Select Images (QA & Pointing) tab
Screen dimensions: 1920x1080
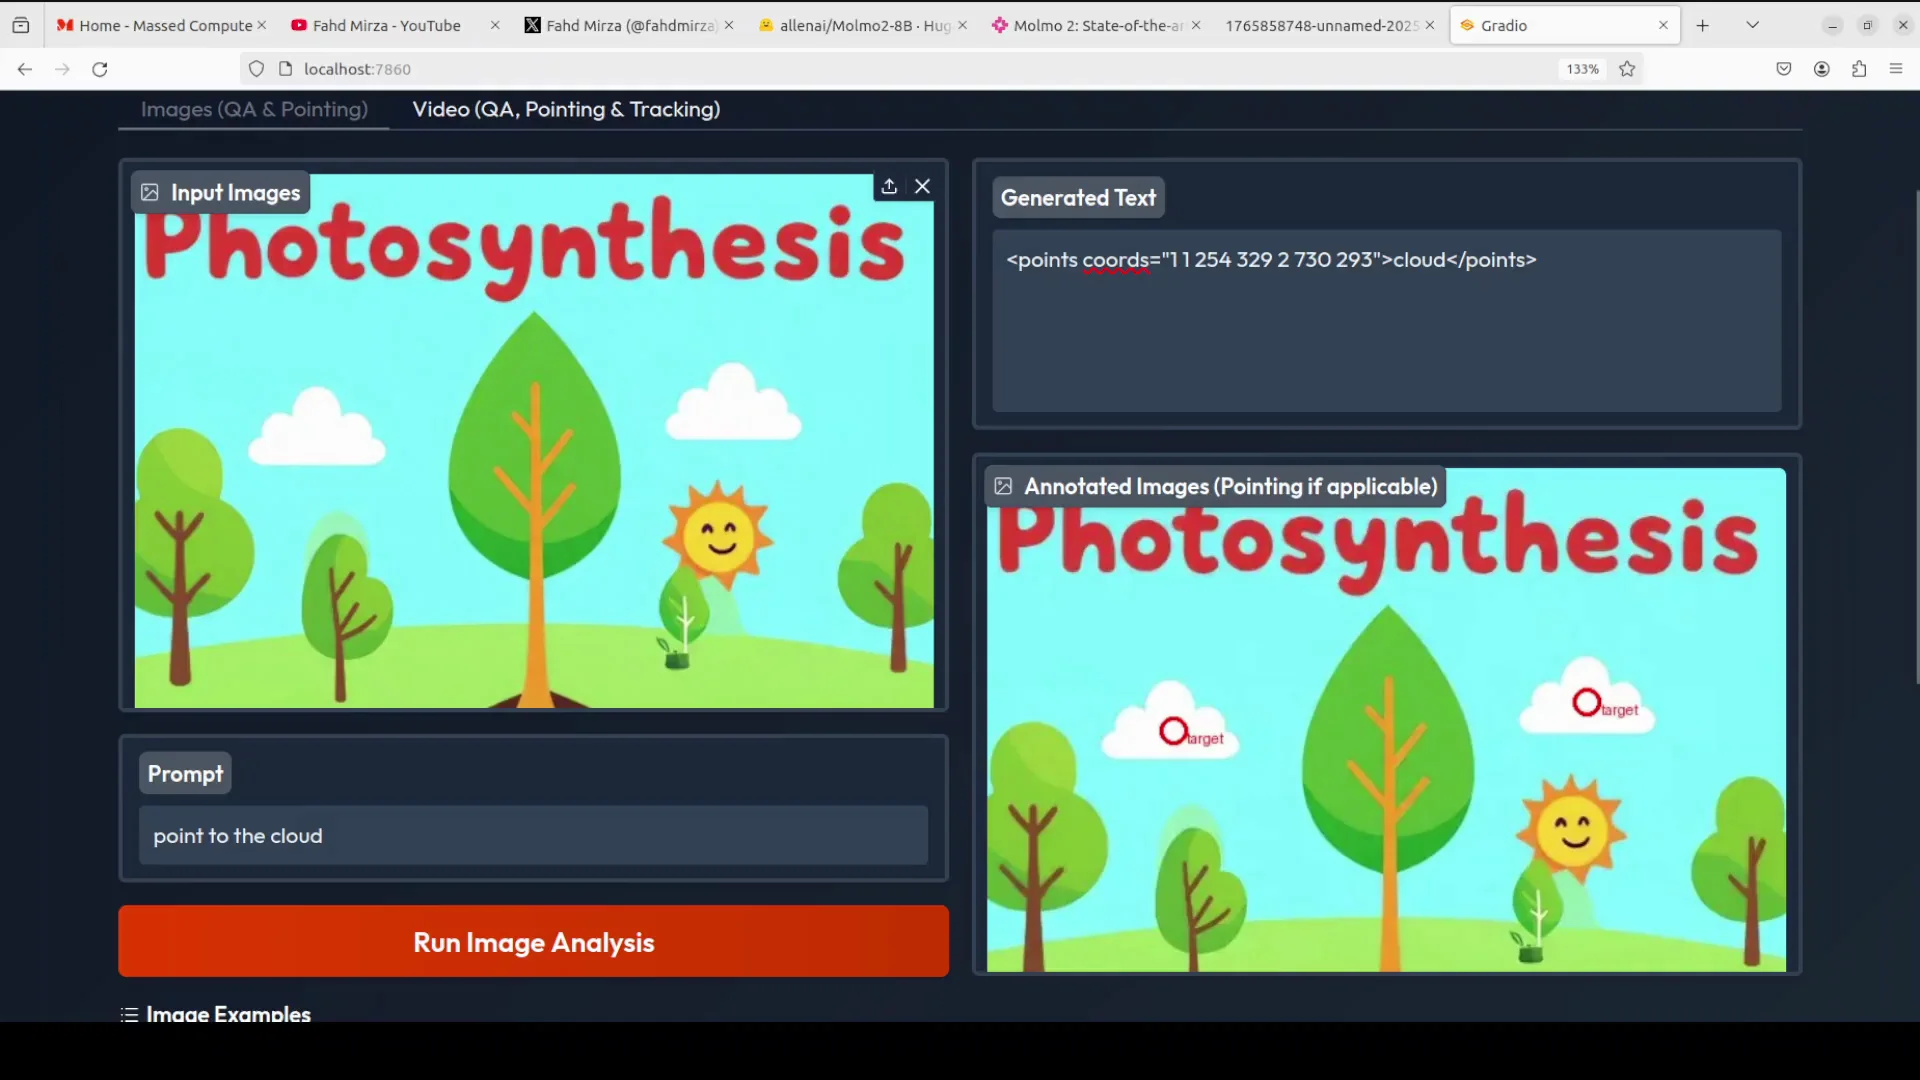click(x=254, y=109)
